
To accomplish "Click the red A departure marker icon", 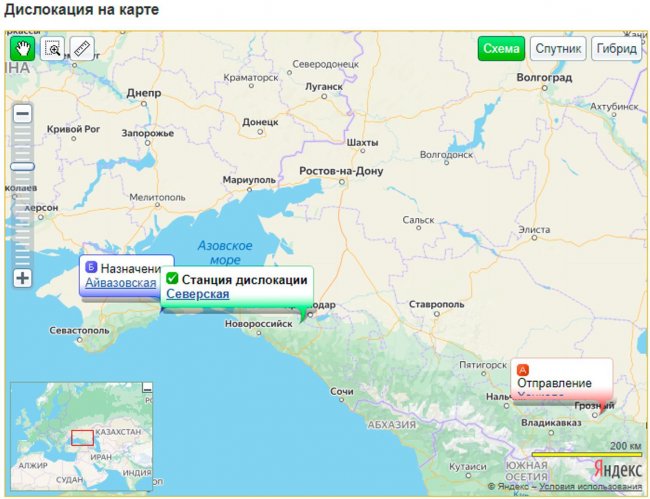I will pyautogui.click(x=523, y=369).
